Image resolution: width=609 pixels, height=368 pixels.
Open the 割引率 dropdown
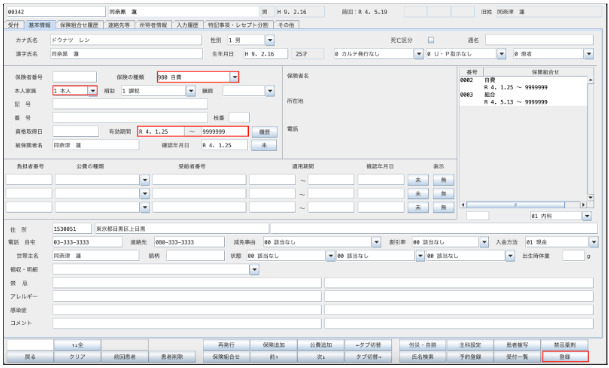tap(484, 242)
